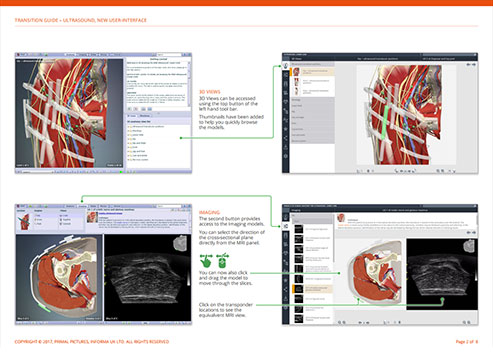Image resolution: width=493 pixels, height=360 pixels.
Task: Click 'Page 2 of 8' footer text
Action: 467,342
